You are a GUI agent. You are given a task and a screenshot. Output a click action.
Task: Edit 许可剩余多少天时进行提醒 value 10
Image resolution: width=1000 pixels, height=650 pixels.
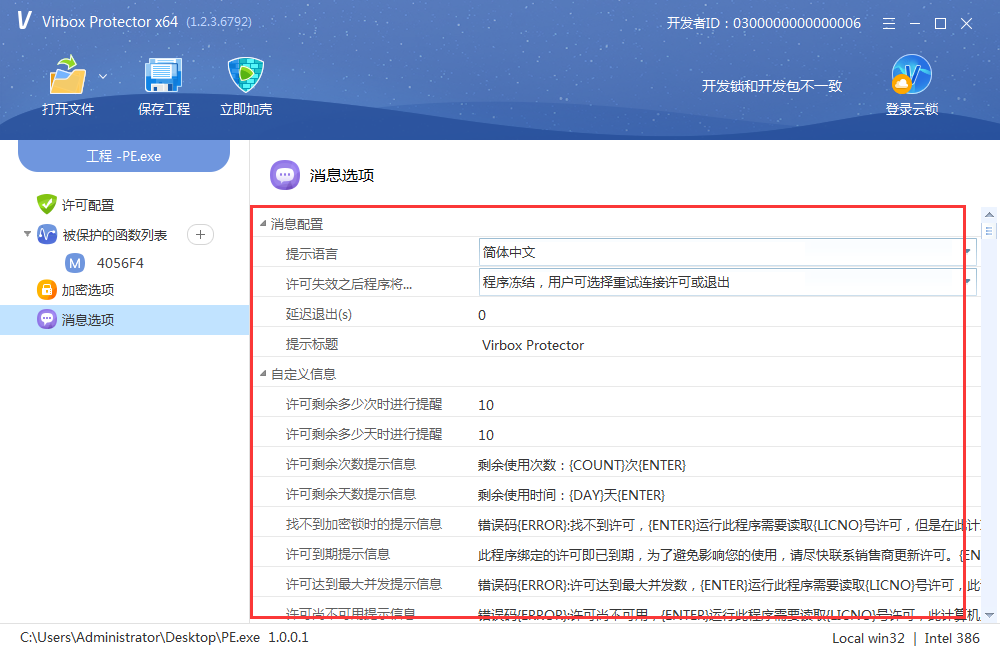coord(486,435)
